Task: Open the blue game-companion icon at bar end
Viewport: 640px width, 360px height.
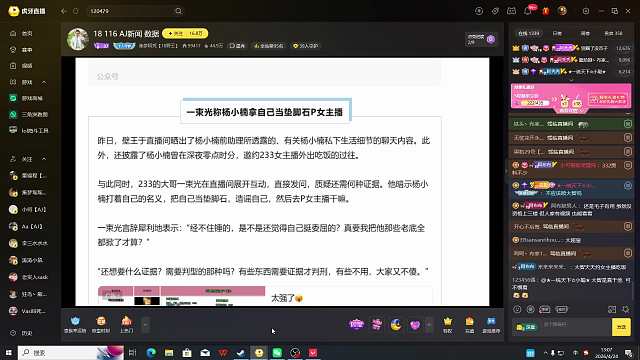Action: click(x=491, y=325)
